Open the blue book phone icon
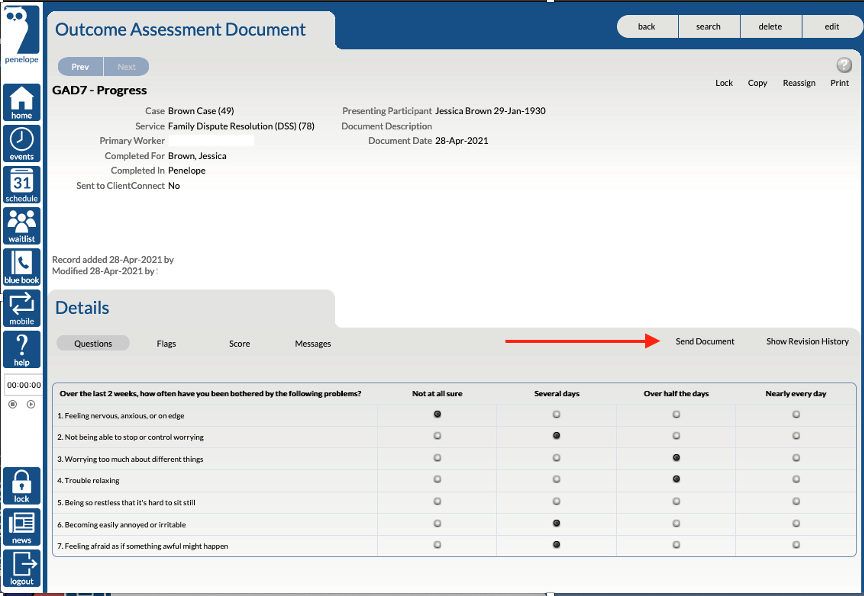This screenshot has height=596, width=864. pyautogui.click(x=21, y=267)
